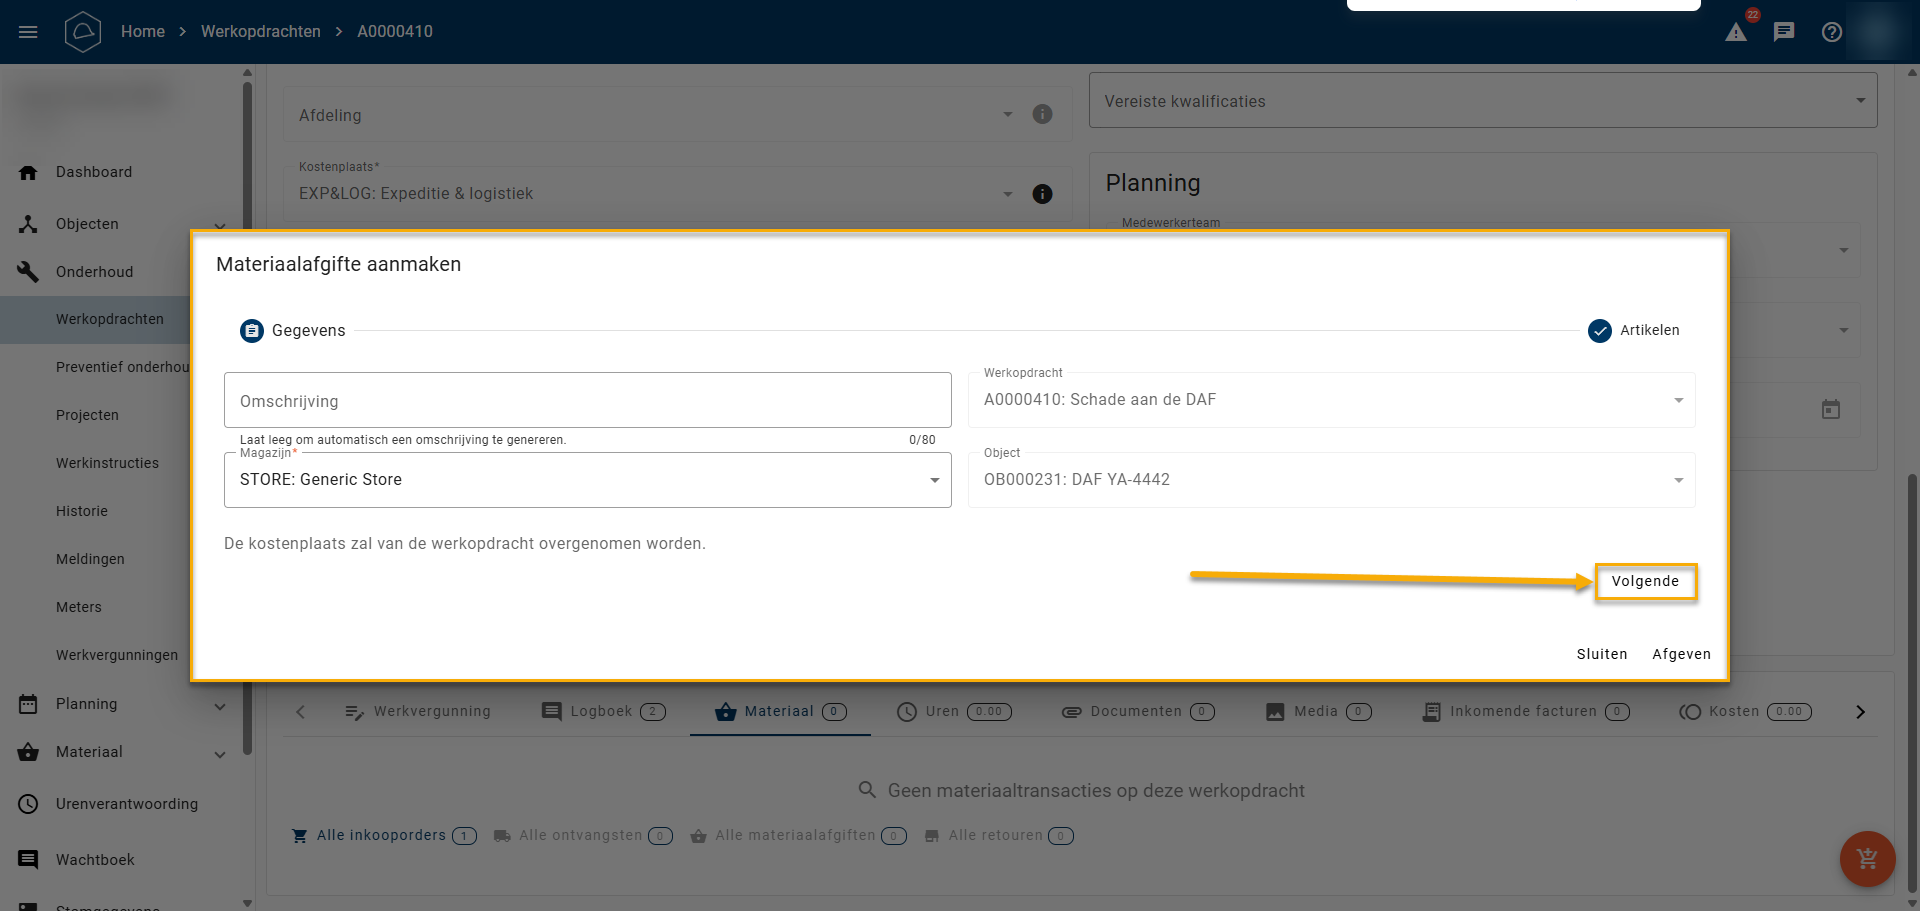The image size is (1920, 911).
Task: Click the application logo in header
Action: coord(83,32)
